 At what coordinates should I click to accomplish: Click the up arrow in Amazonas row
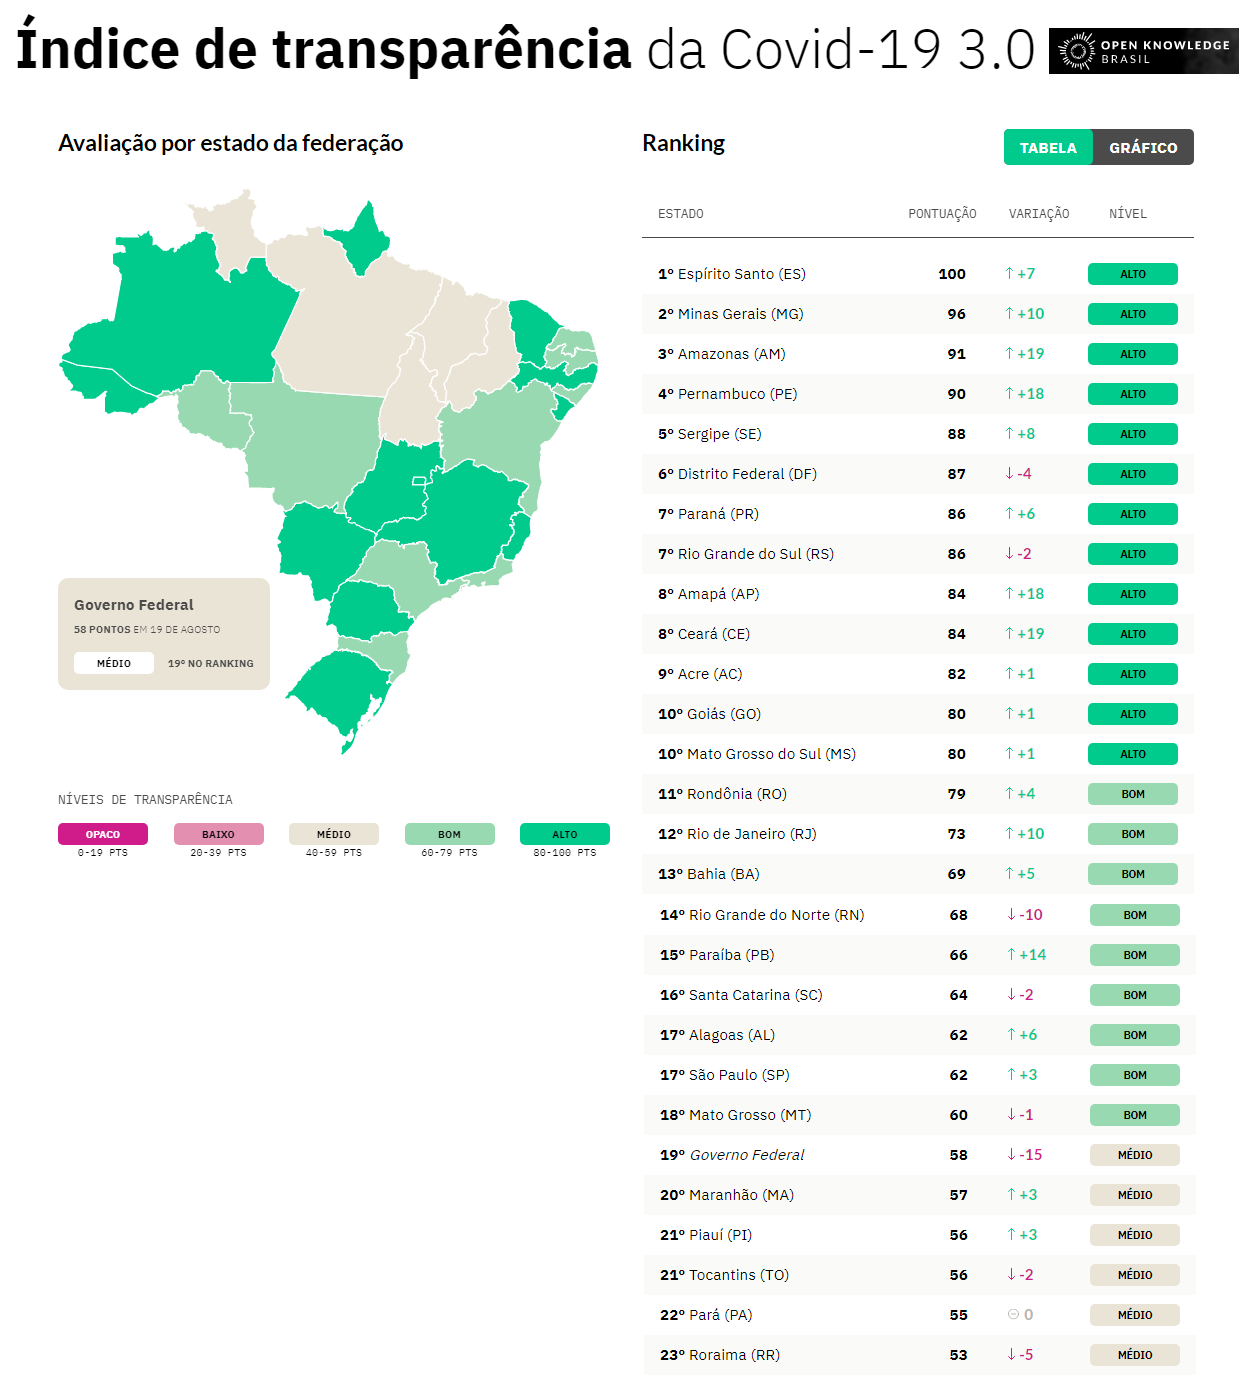(1010, 353)
